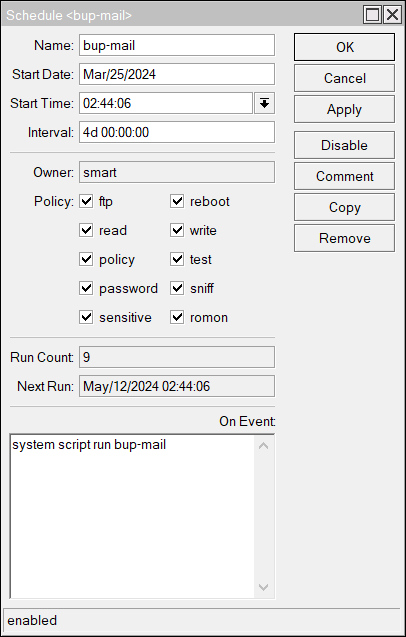Add a Comment to the schedule
The width and height of the screenshot is (406, 637).
pyautogui.click(x=344, y=176)
